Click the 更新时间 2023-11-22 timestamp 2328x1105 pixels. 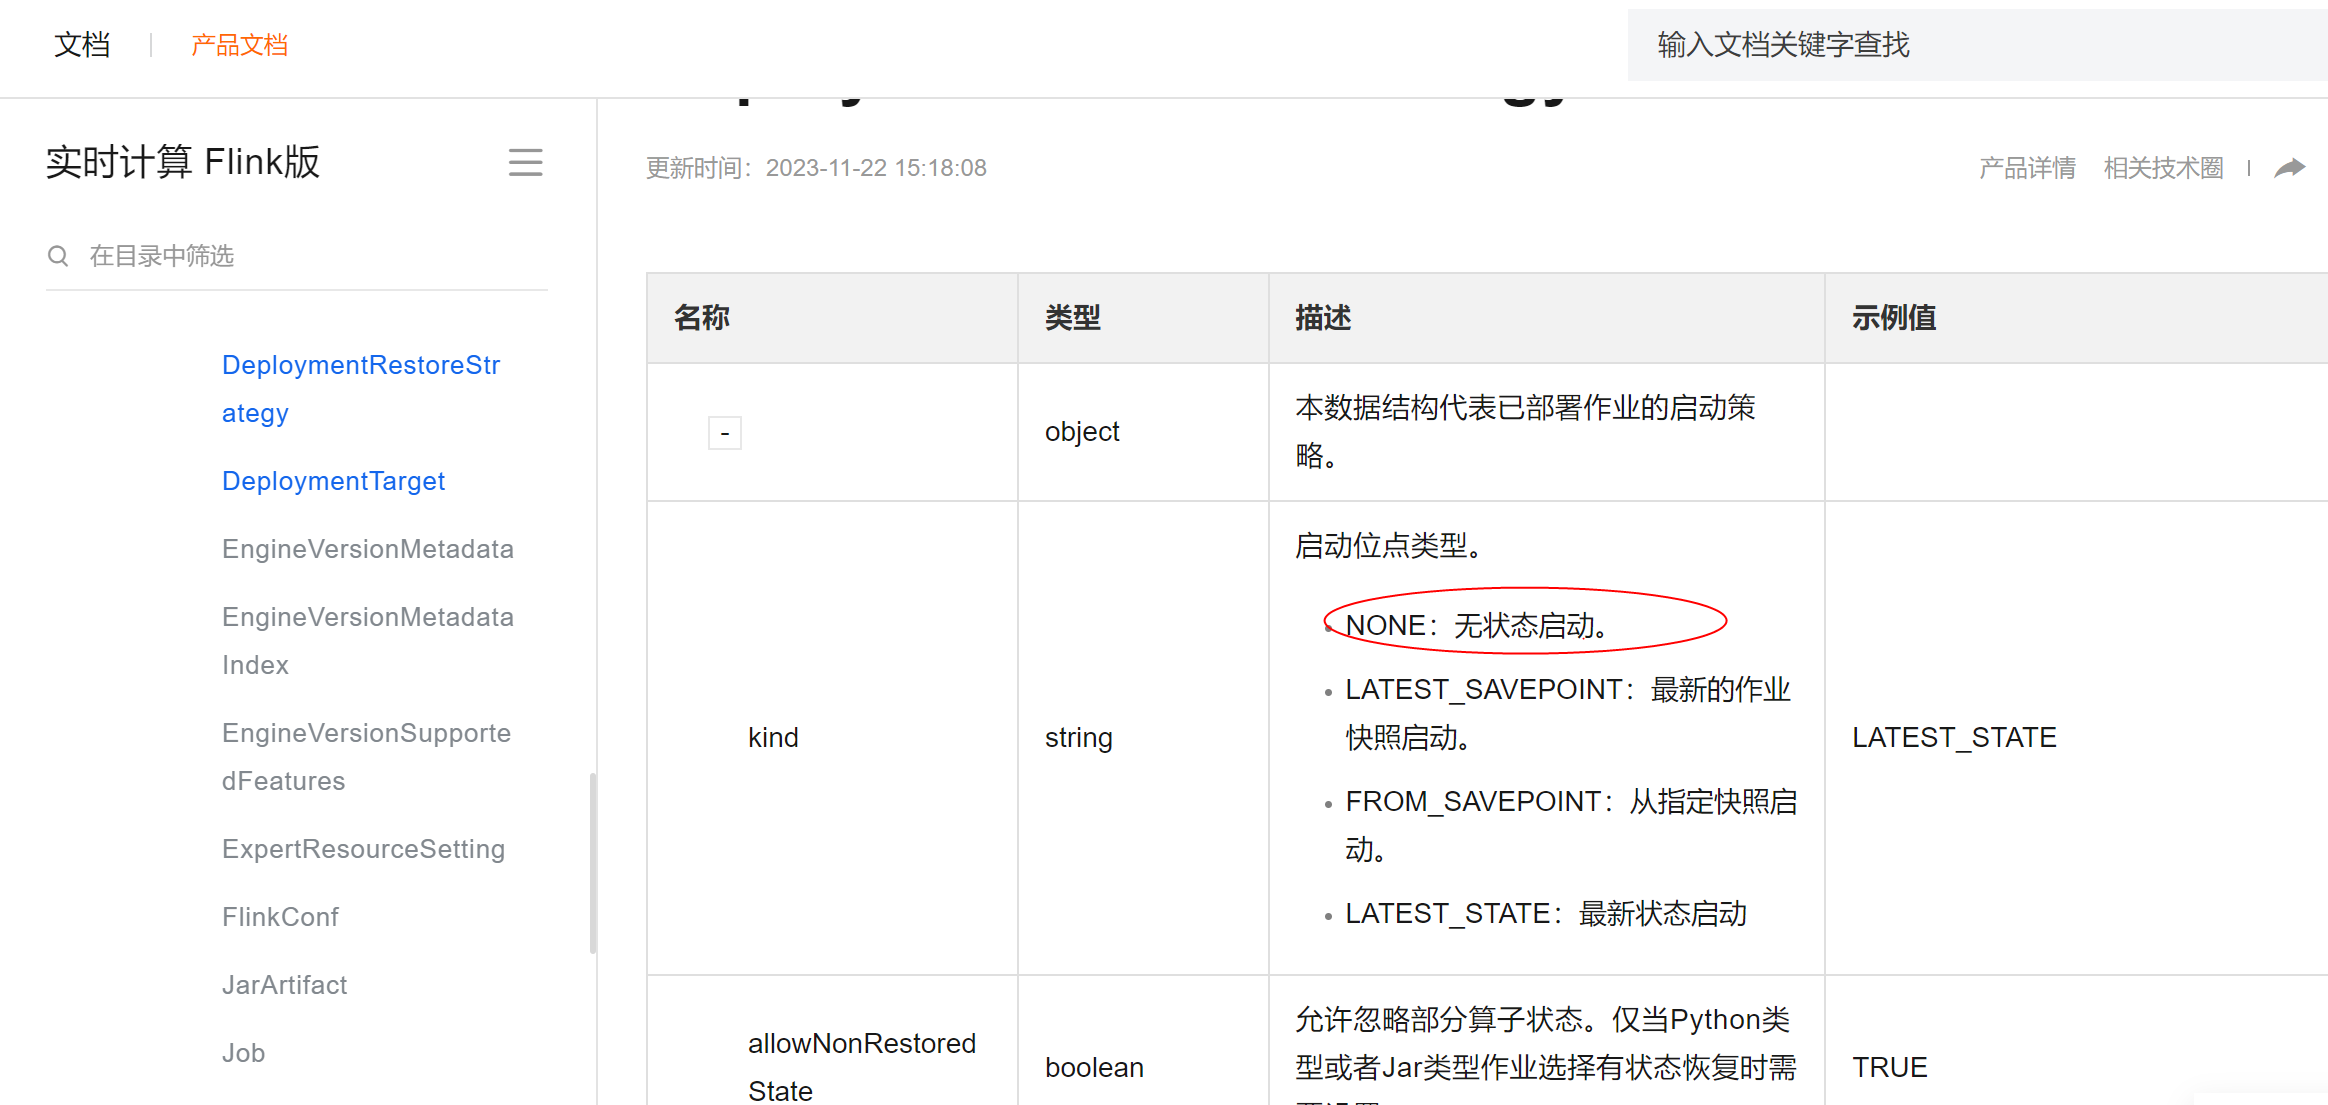pyautogui.click(x=816, y=168)
